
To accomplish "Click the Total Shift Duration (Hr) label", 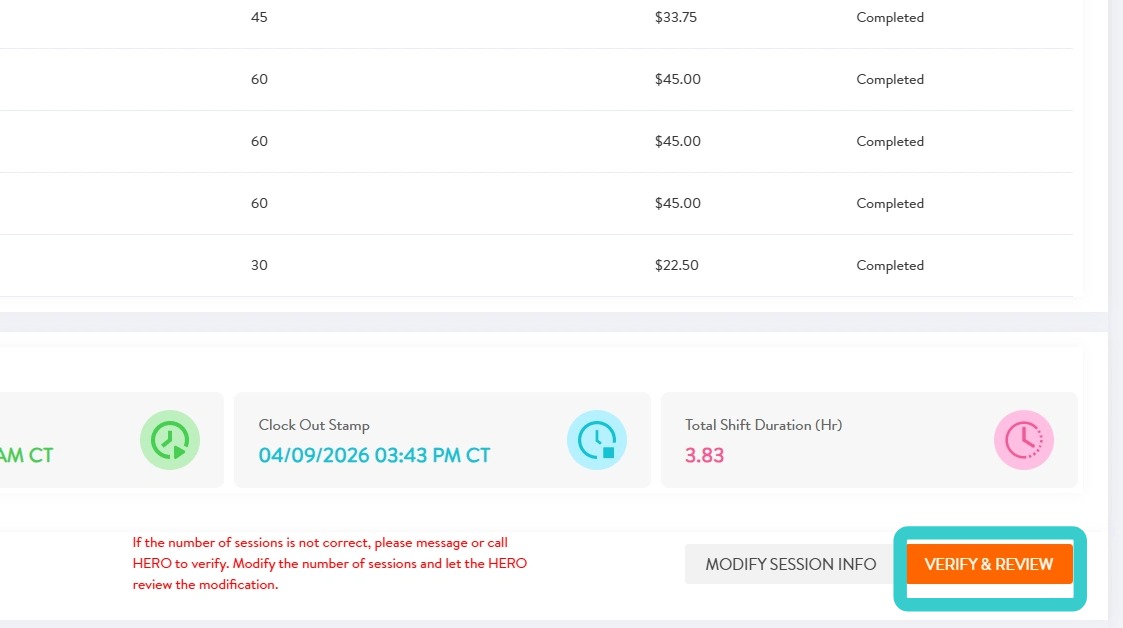I will point(763,425).
